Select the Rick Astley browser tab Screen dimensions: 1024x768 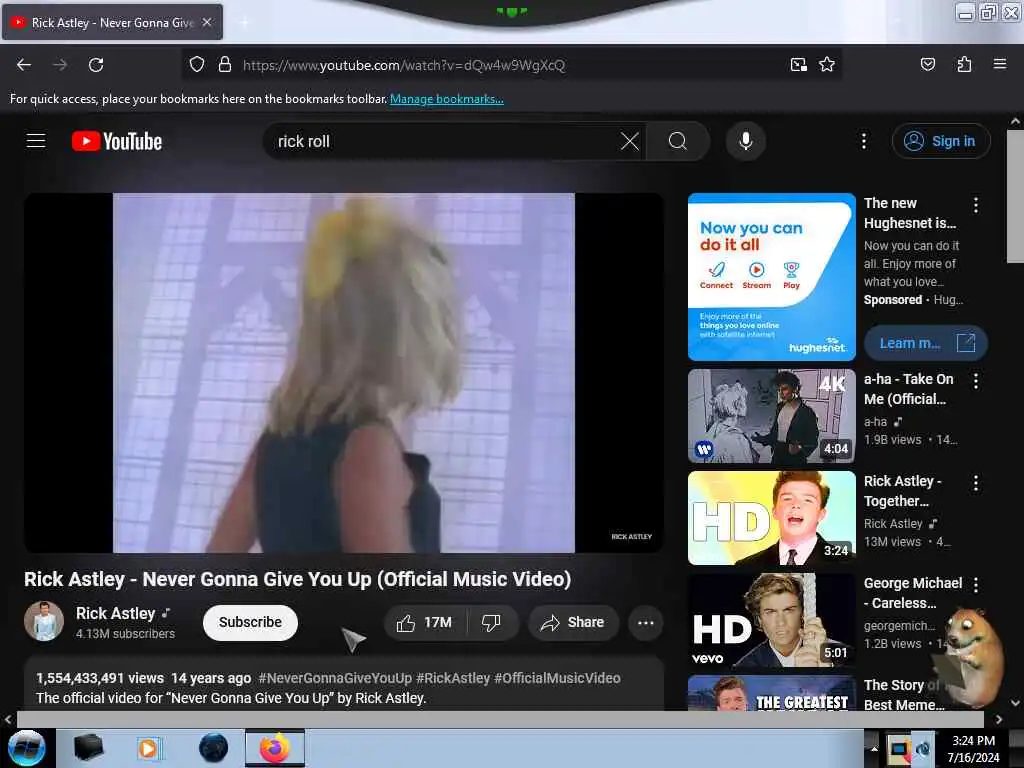pyautogui.click(x=112, y=23)
